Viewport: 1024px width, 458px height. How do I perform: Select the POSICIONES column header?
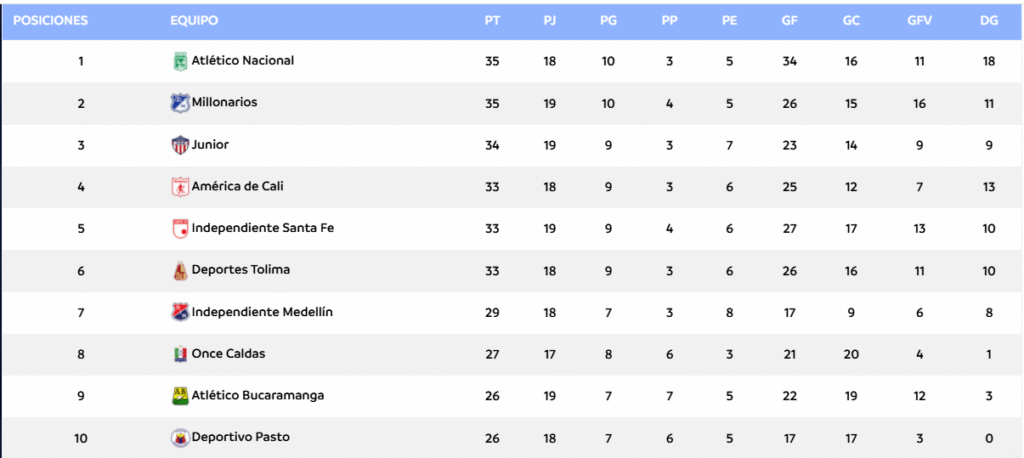[50, 20]
